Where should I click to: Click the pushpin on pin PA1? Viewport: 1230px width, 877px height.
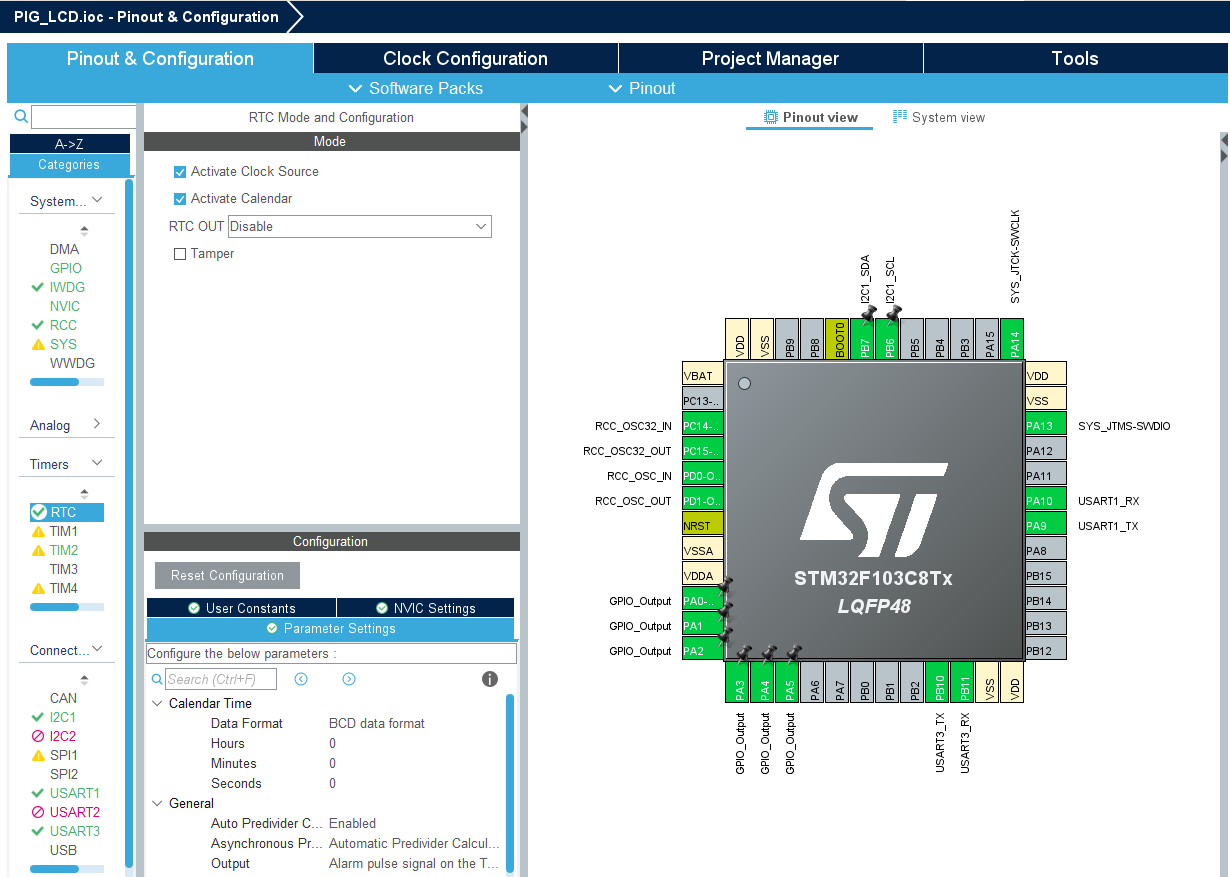[726, 609]
